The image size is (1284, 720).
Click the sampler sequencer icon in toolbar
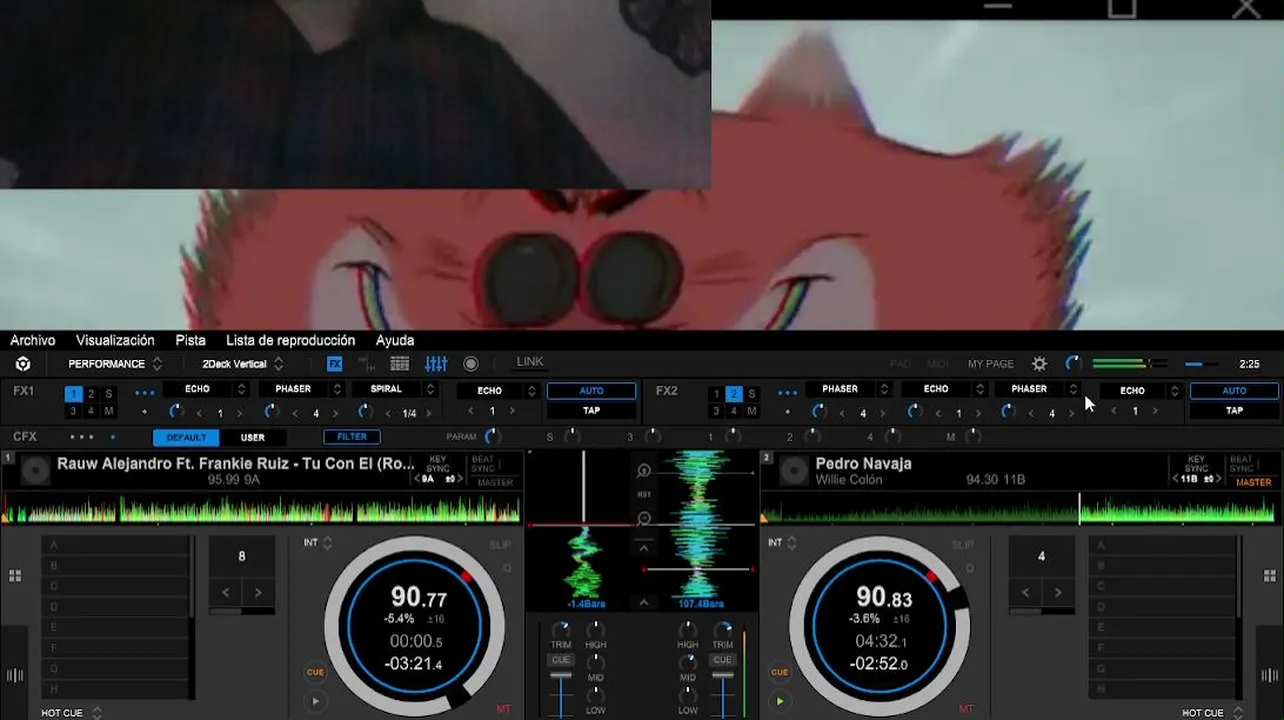(367, 364)
